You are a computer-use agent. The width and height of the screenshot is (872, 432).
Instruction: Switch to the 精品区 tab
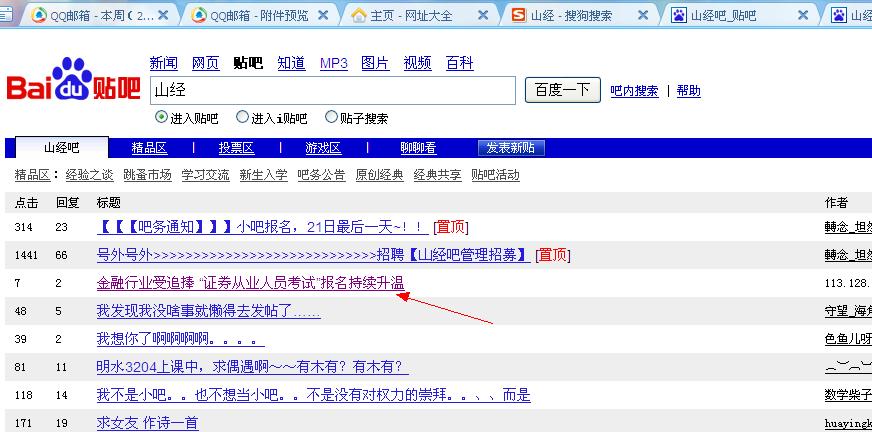(149, 148)
